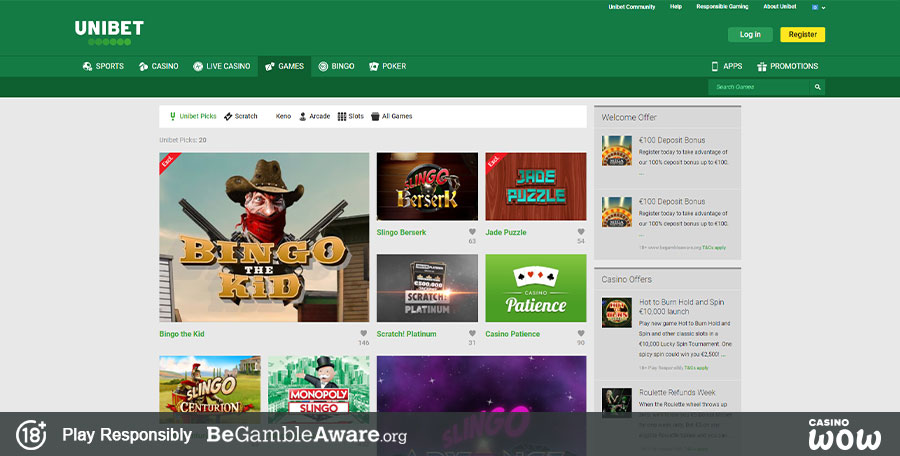Screen dimensions: 900x456
Task: Open the Bingo section
Action: [x=336, y=66]
